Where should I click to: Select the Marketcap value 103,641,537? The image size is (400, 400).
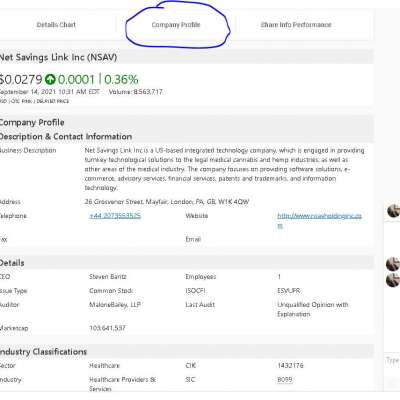click(107, 328)
